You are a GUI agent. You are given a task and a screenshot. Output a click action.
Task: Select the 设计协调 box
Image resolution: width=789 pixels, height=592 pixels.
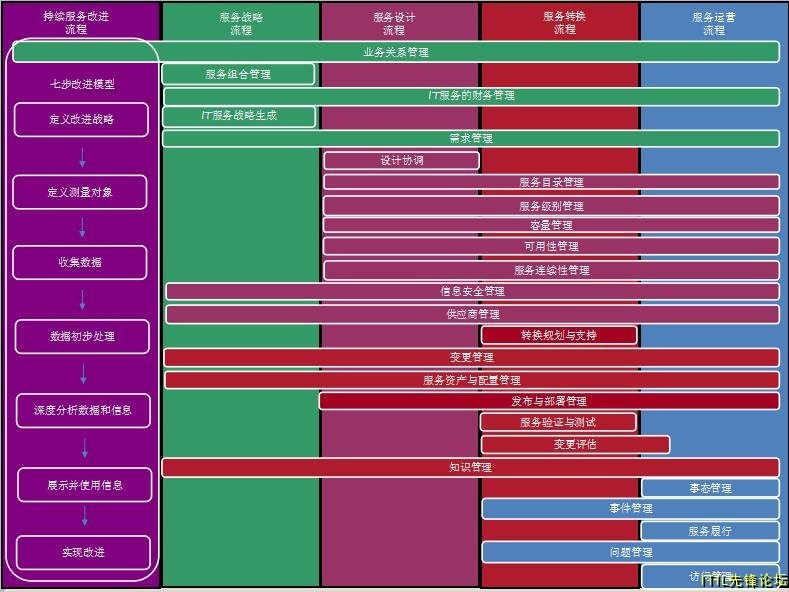point(402,161)
